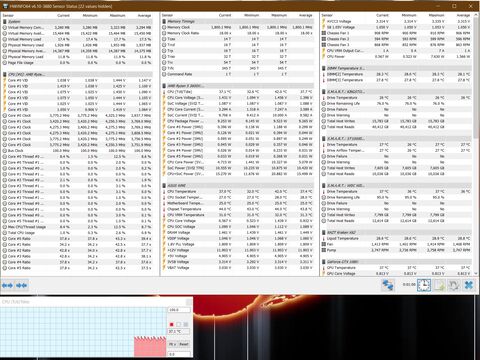Click the clock icon beside Memory Clock
The image size is (480, 360).
tap(164, 27)
